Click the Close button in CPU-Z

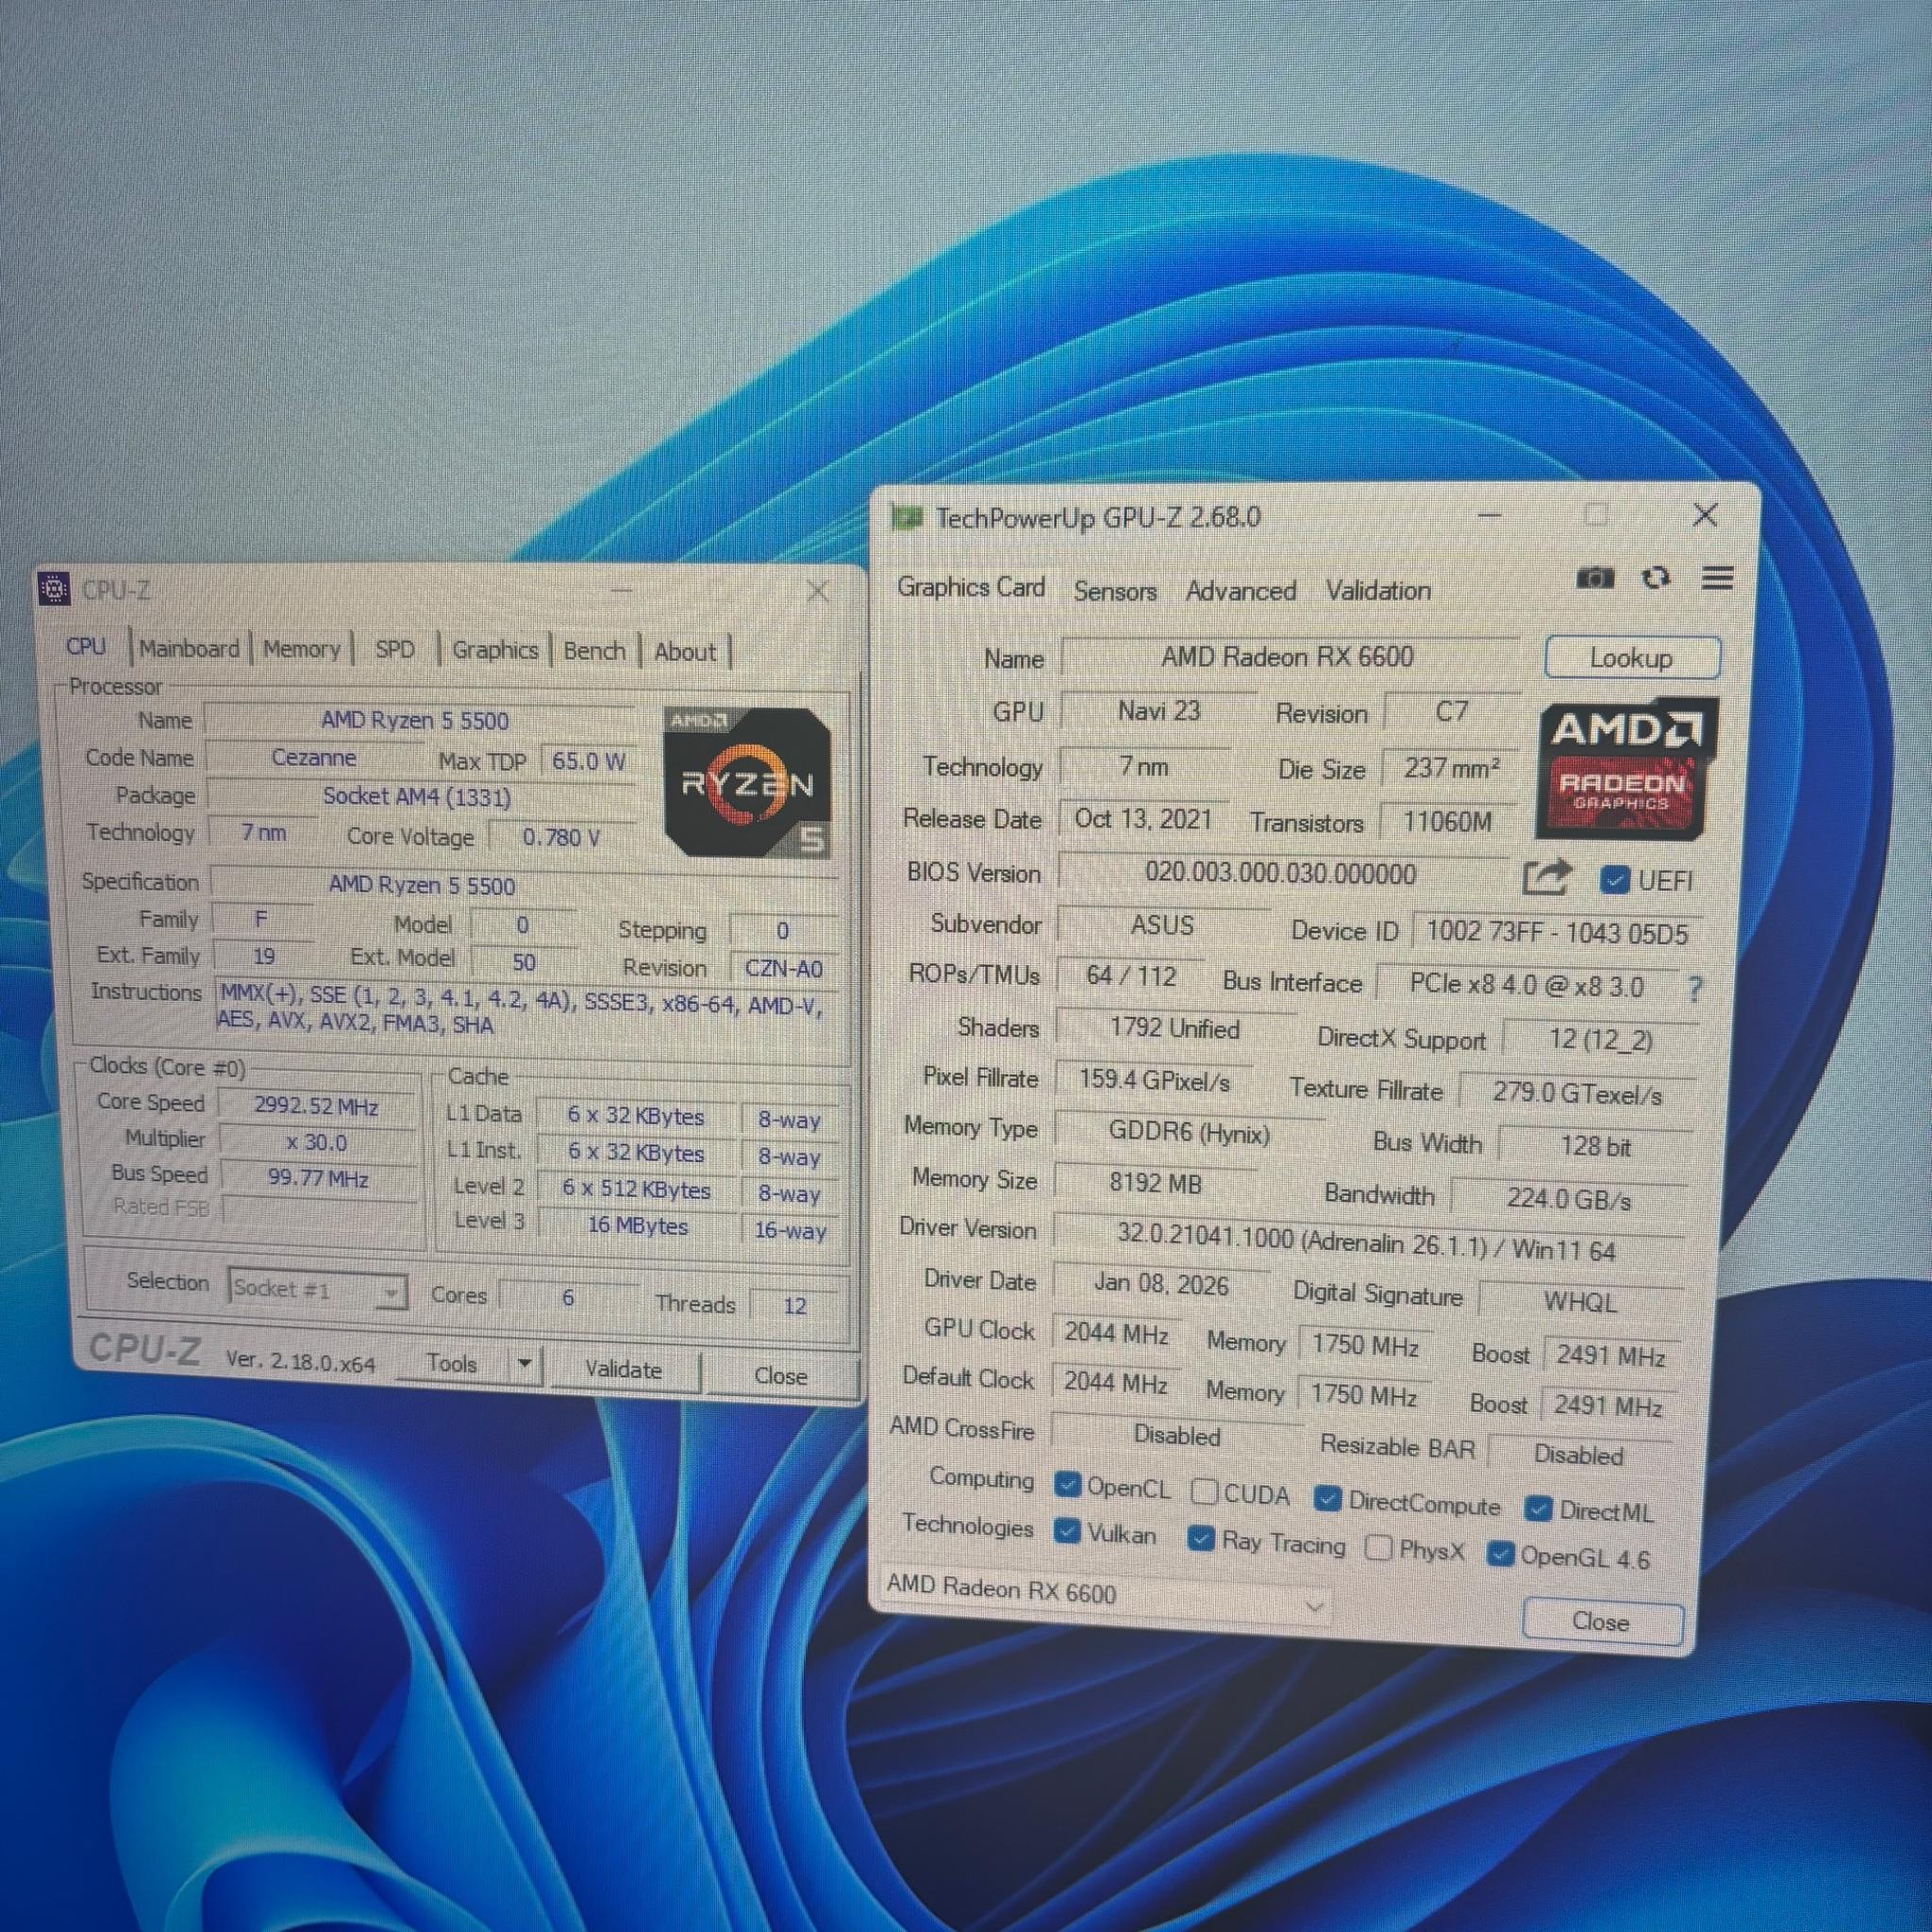click(781, 1376)
